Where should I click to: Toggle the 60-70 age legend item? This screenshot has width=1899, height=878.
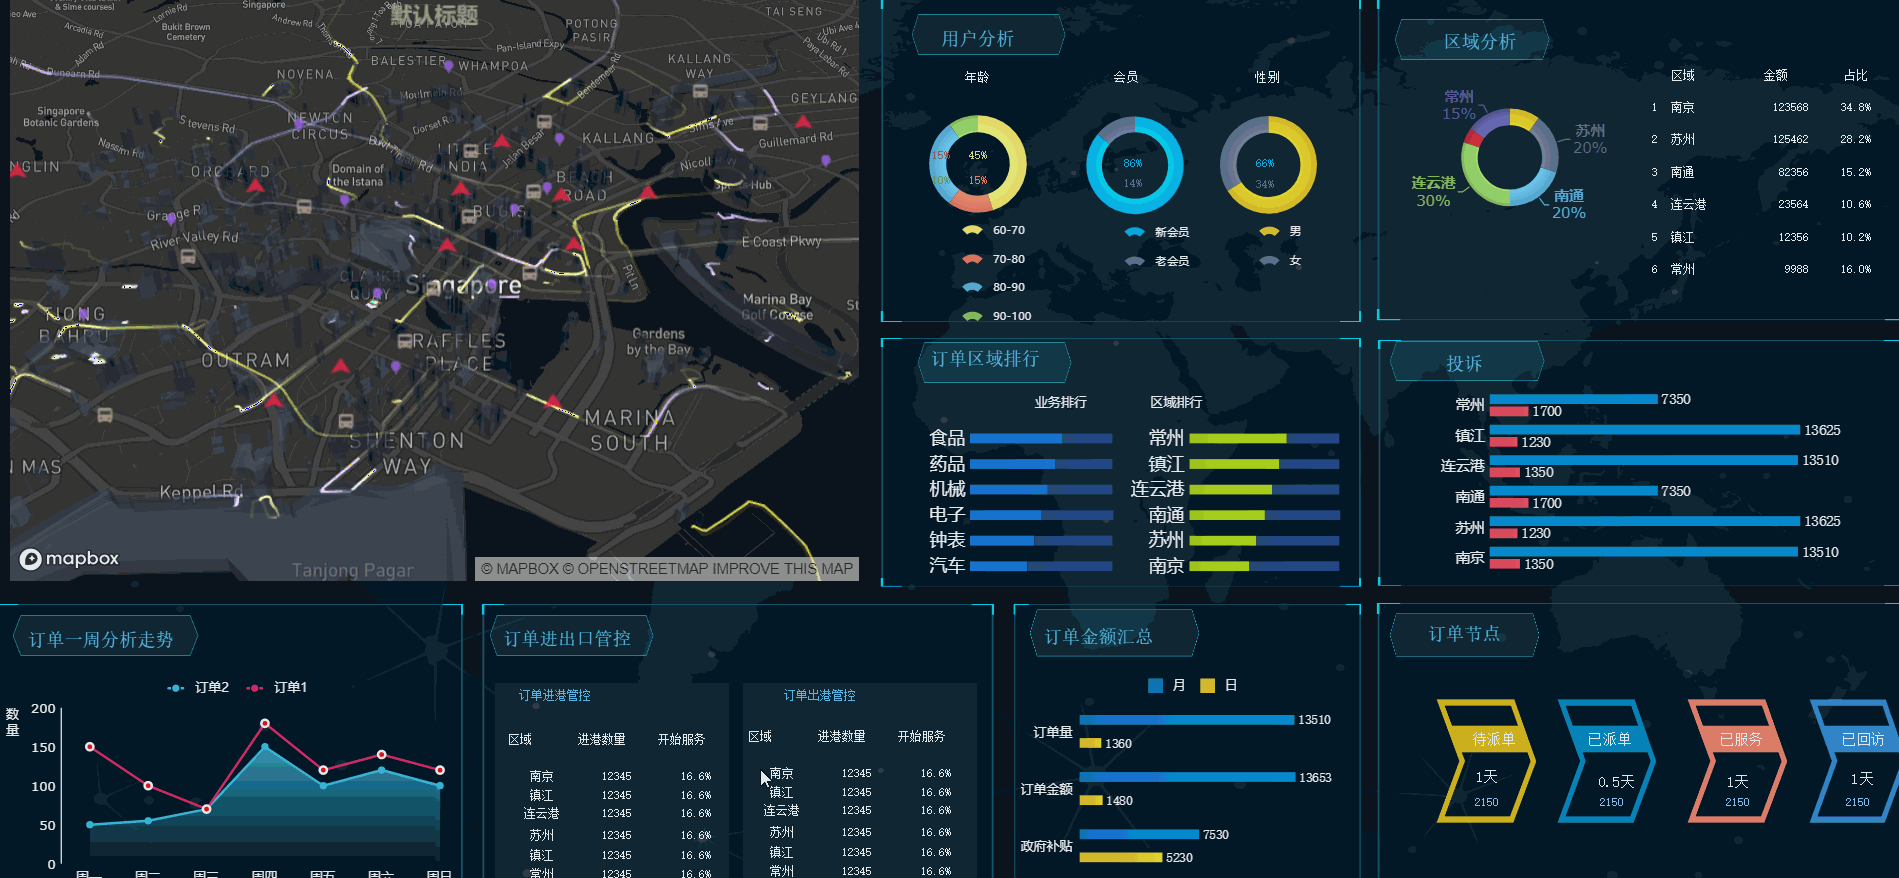pos(994,230)
